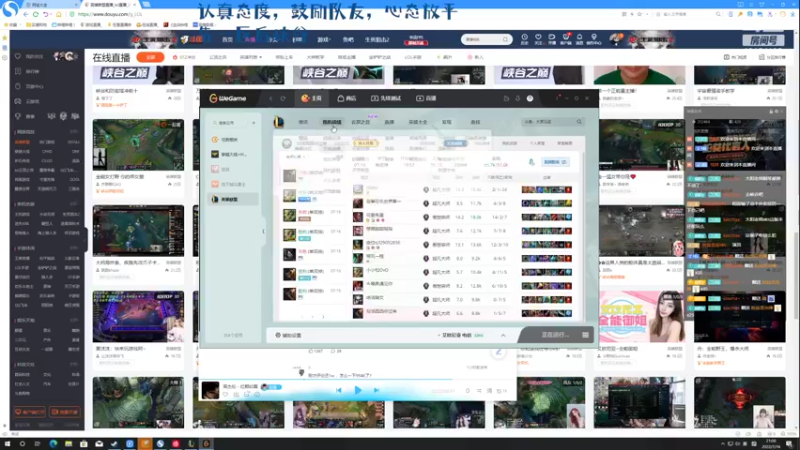
Task: Open the Windows Start menu
Action: click(8, 444)
